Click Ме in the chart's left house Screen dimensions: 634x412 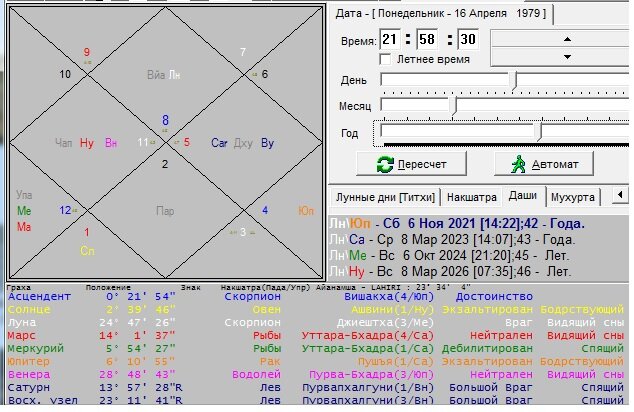(24, 211)
